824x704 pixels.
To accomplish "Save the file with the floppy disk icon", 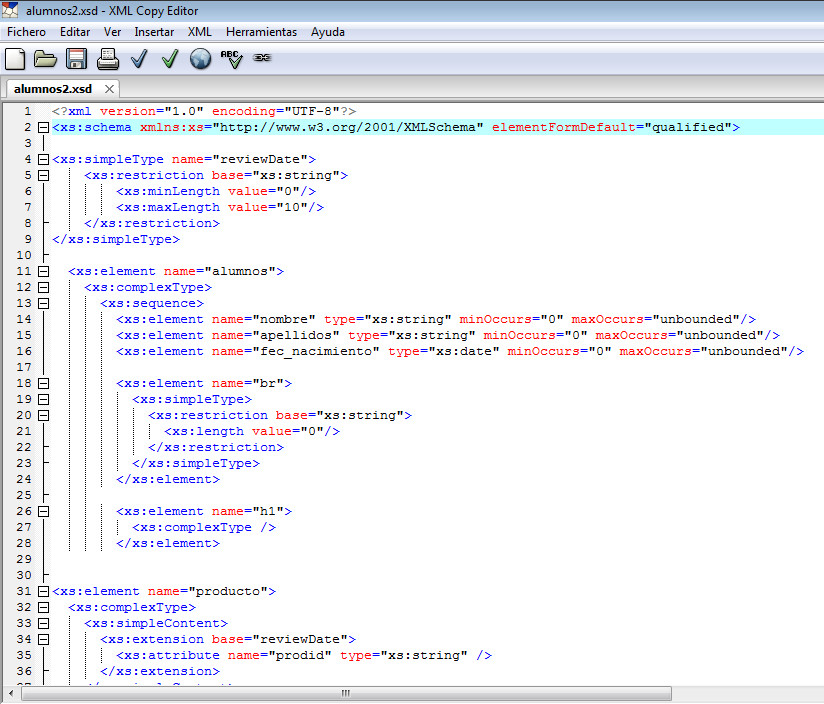I will pyautogui.click(x=76, y=59).
